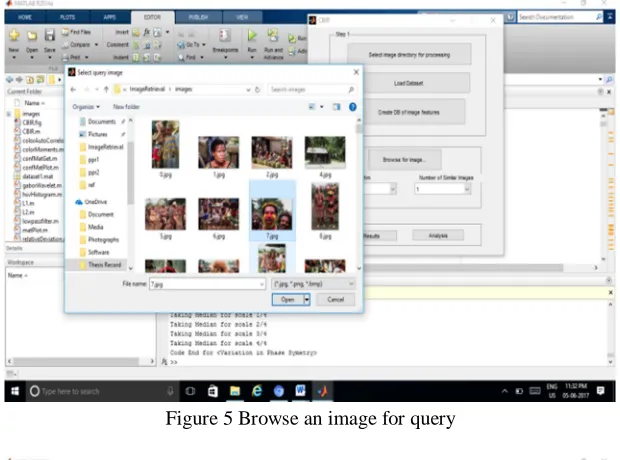The width and height of the screenshot is (620, 460).
Task: Click Create DB of image features button
Action: [408, 112]
